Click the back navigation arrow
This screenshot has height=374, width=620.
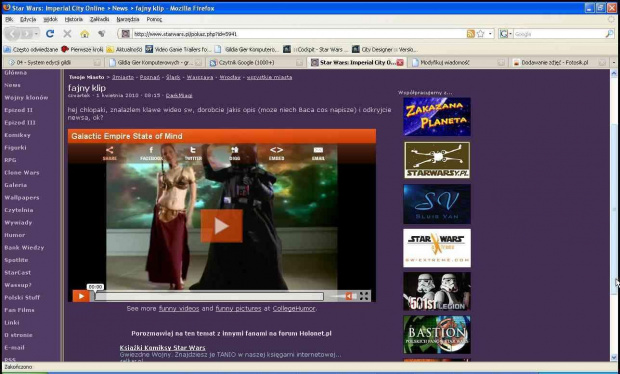[x=13, y=34]
